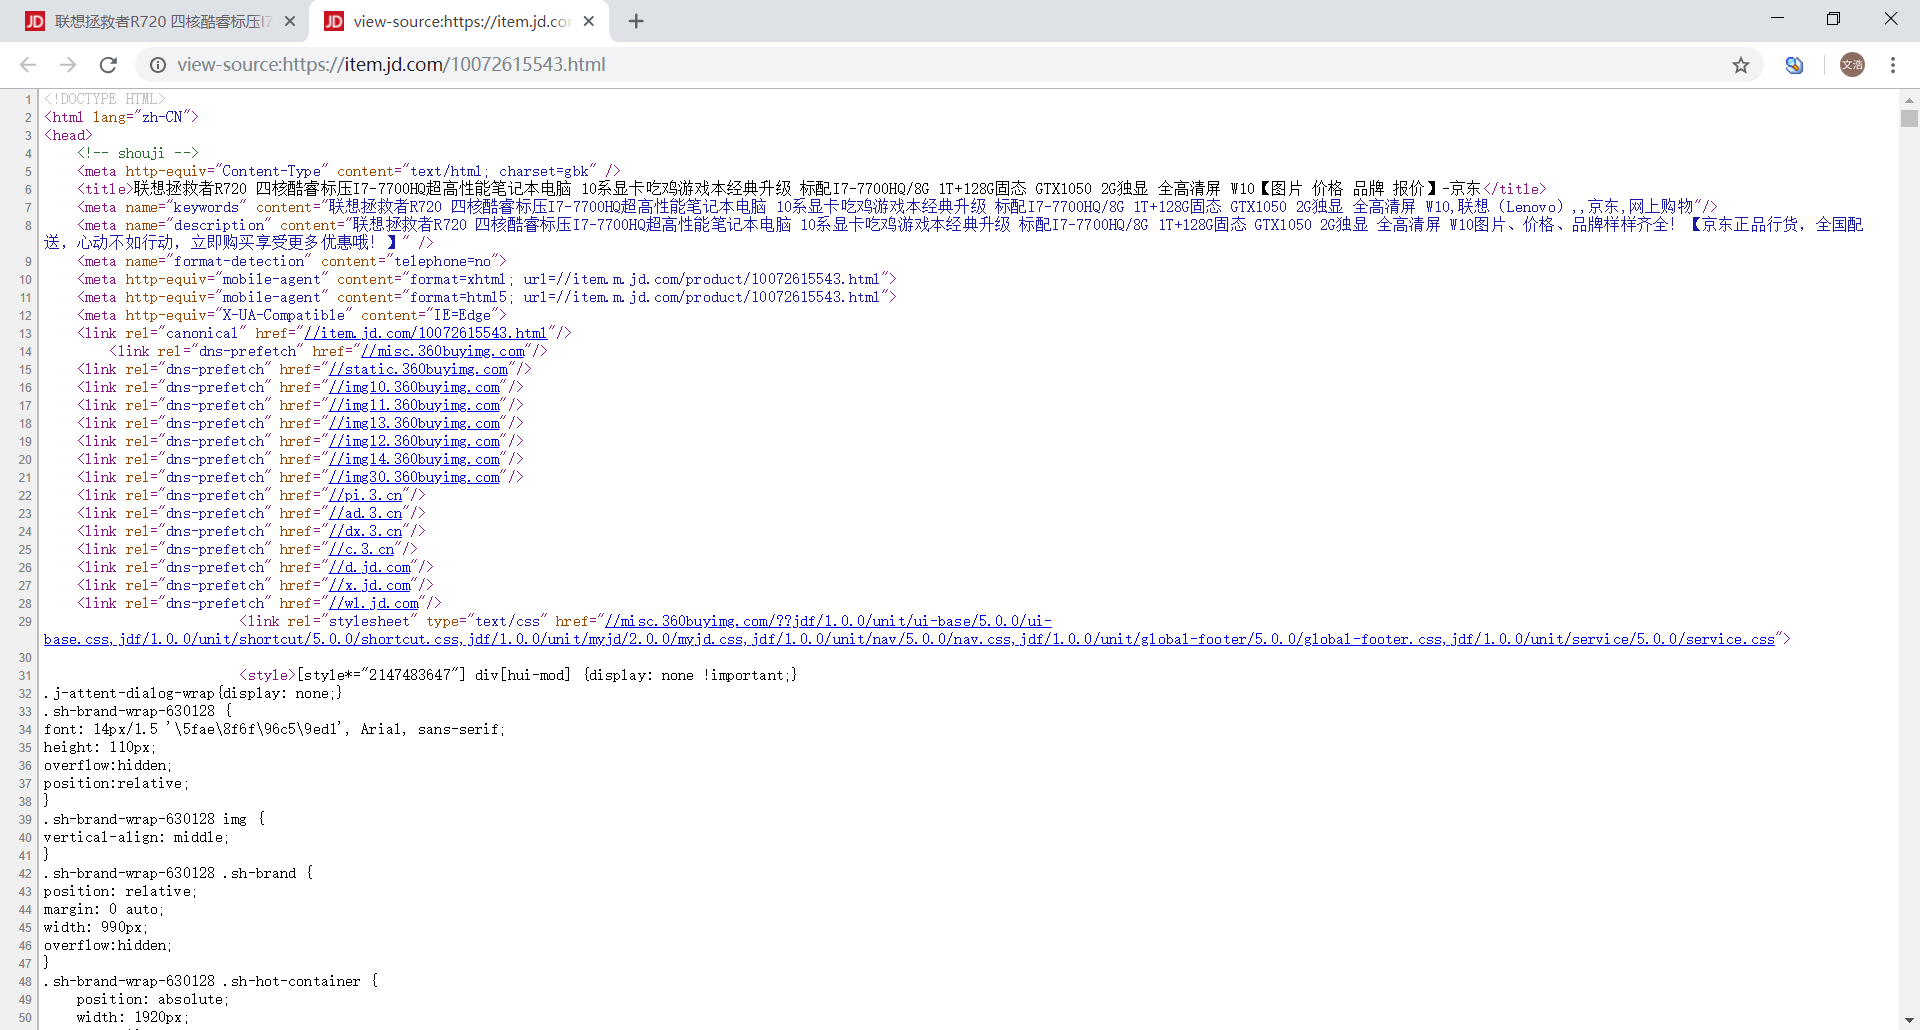Click the 'vertical-align: middle;' CSS line
This screenshot has width=1920, height=1030.
pyautogui.click(x=137, y=837)
